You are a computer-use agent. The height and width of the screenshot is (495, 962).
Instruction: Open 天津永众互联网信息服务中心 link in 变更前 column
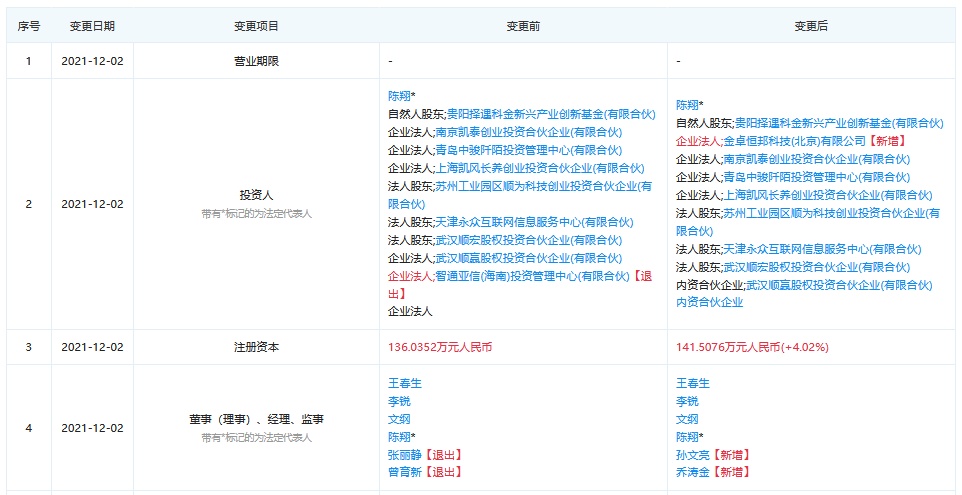click(534, 222)
